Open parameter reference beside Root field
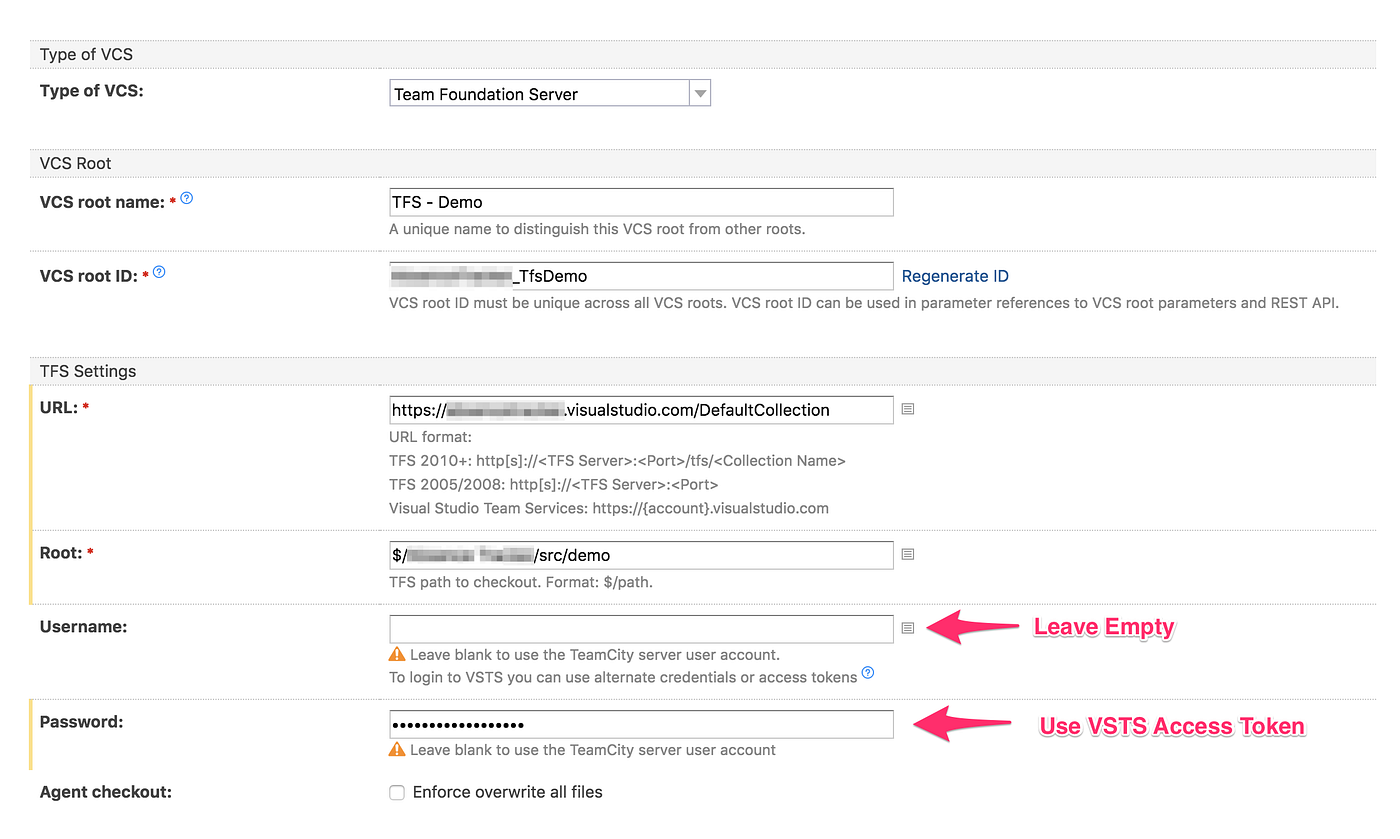Image resolution: width=1400 pixels, height=839 pixels. point(907,553)
